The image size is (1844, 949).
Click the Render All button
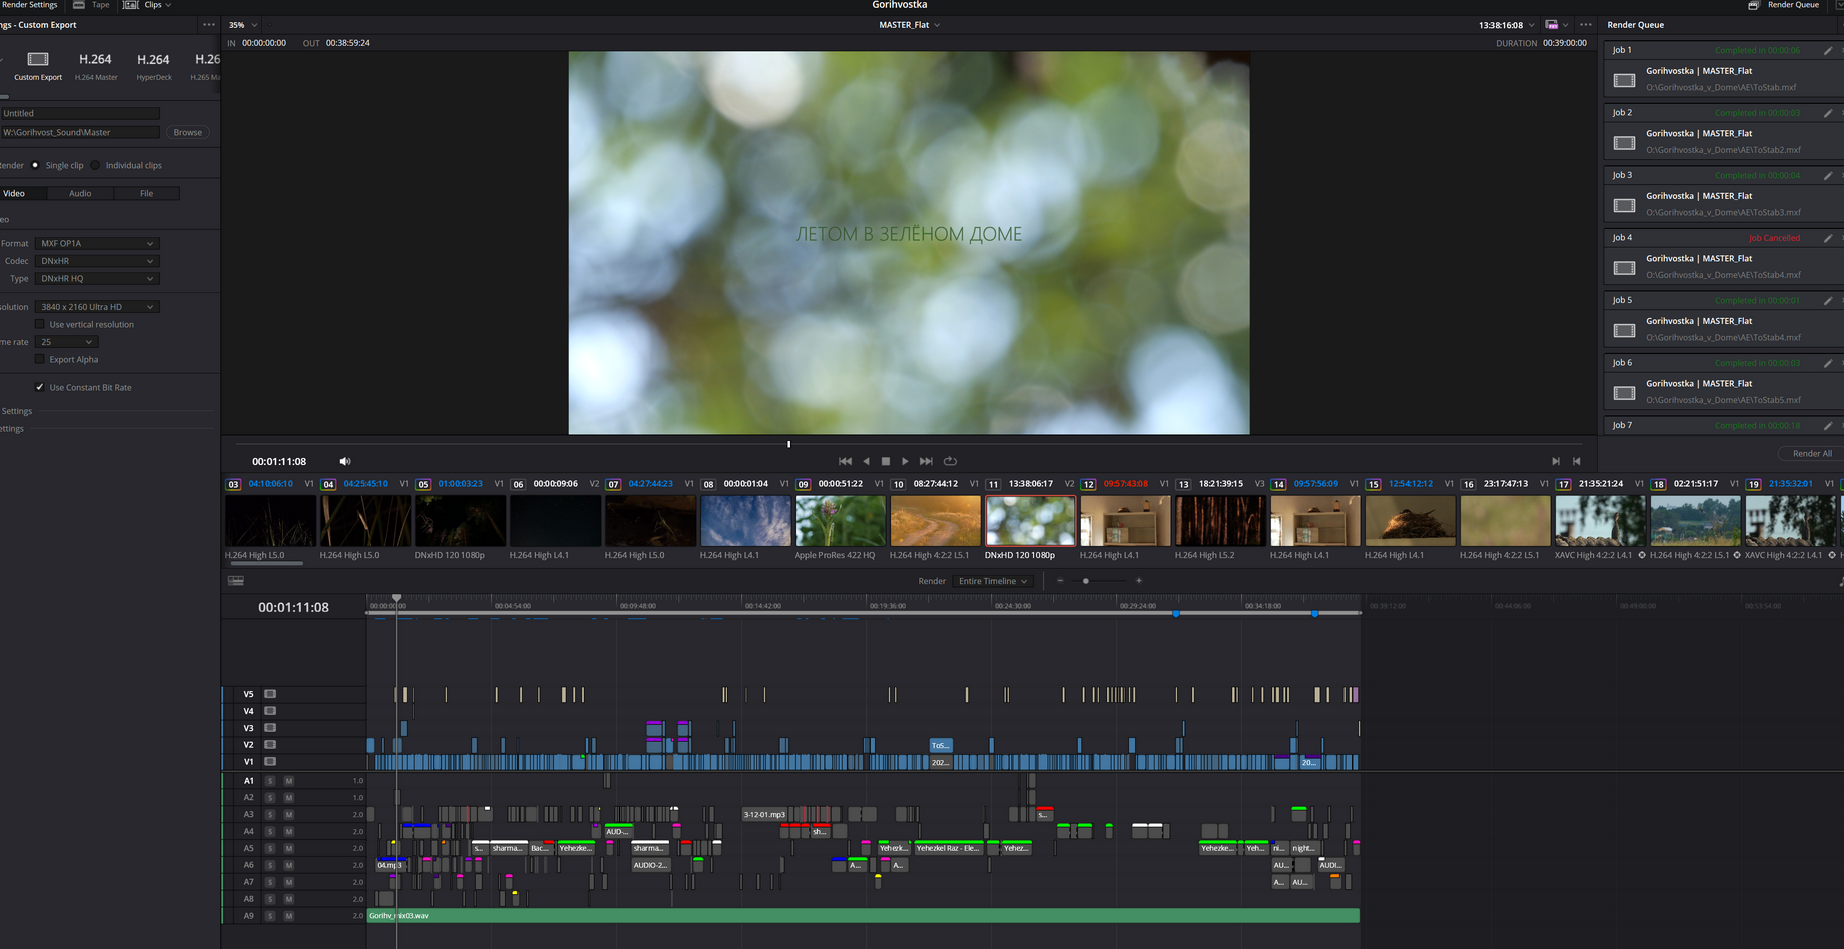tap(1812, 453)
